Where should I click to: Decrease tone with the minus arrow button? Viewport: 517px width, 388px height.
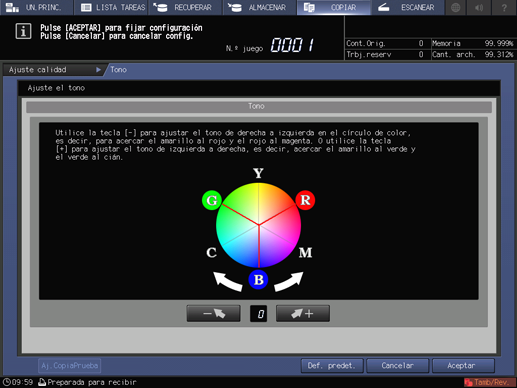coord(213,313)
